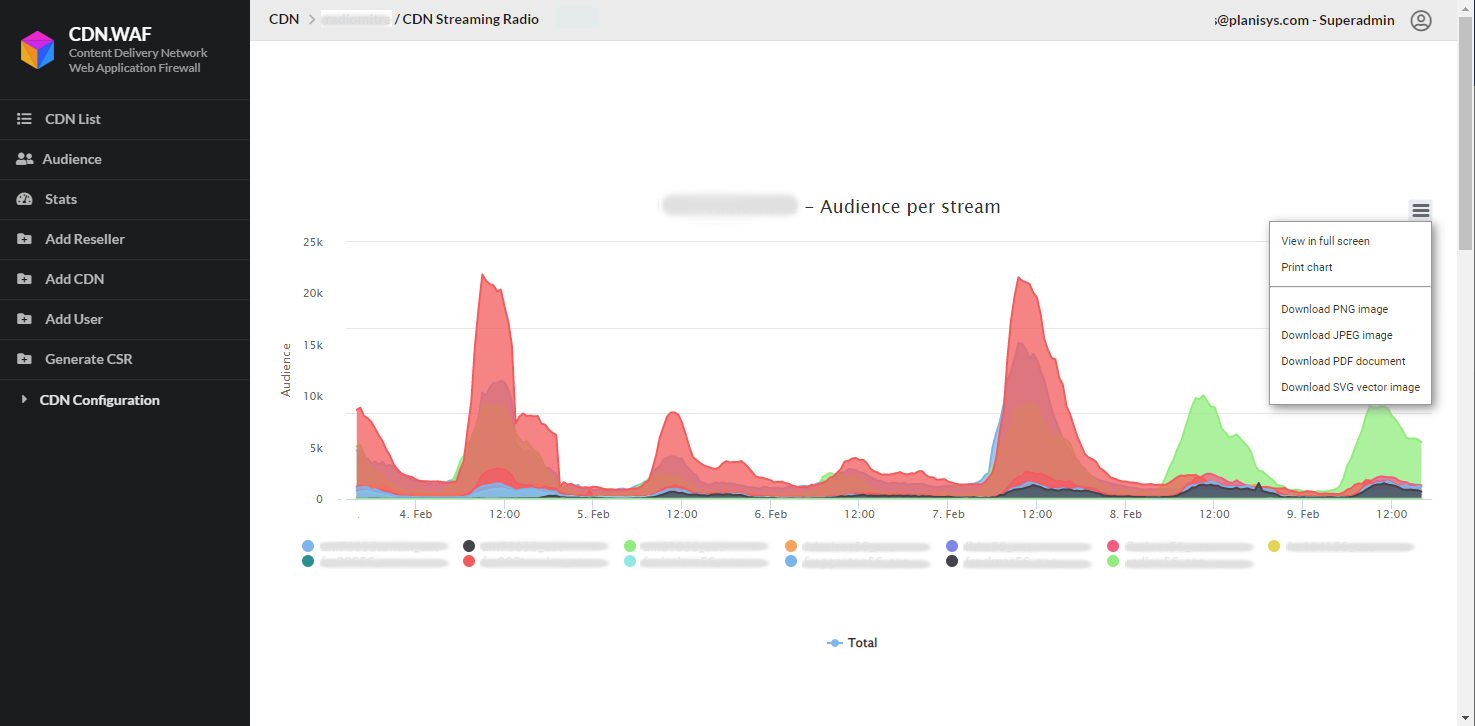Click the vertical 'Audience' y-axis title

[286, 370]
